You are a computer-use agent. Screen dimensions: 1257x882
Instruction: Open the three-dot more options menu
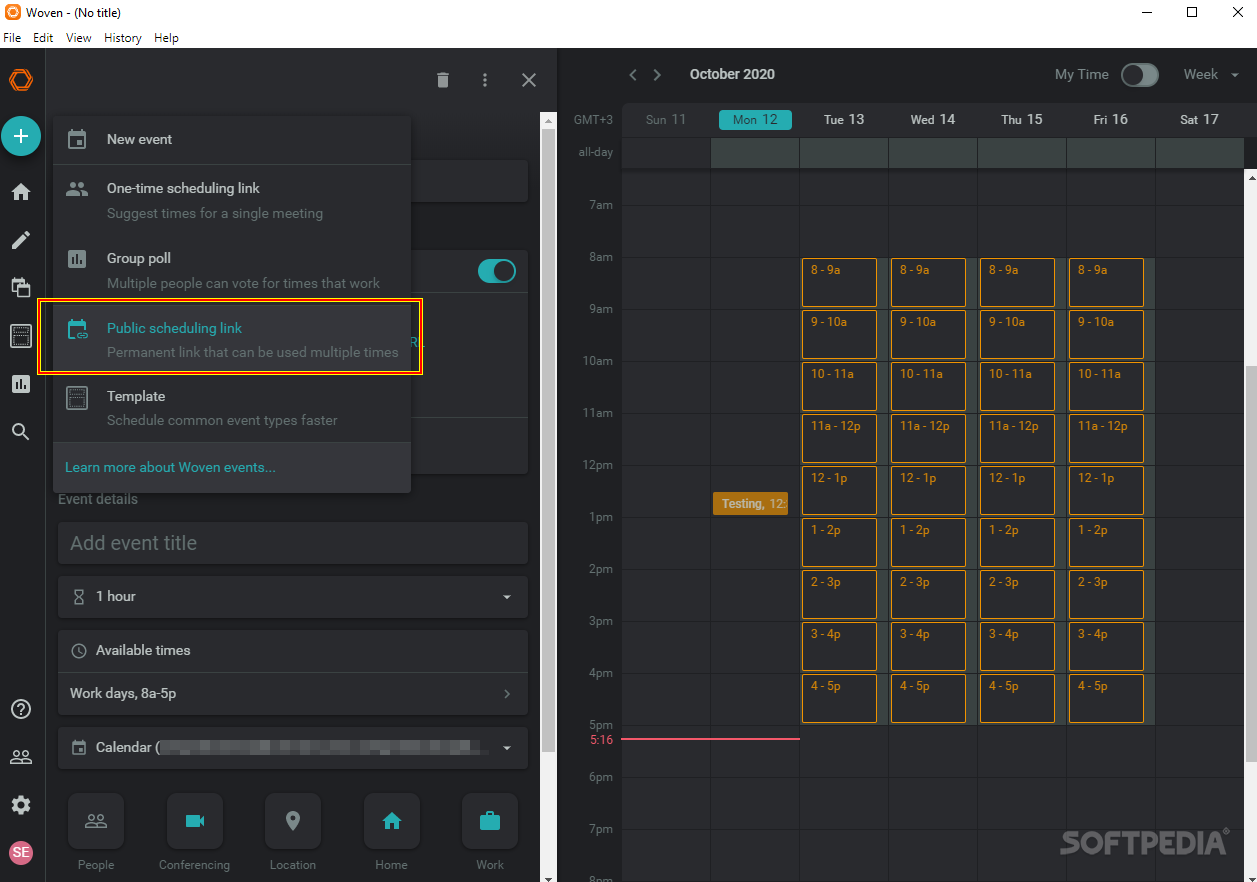(x=485, y=80)
